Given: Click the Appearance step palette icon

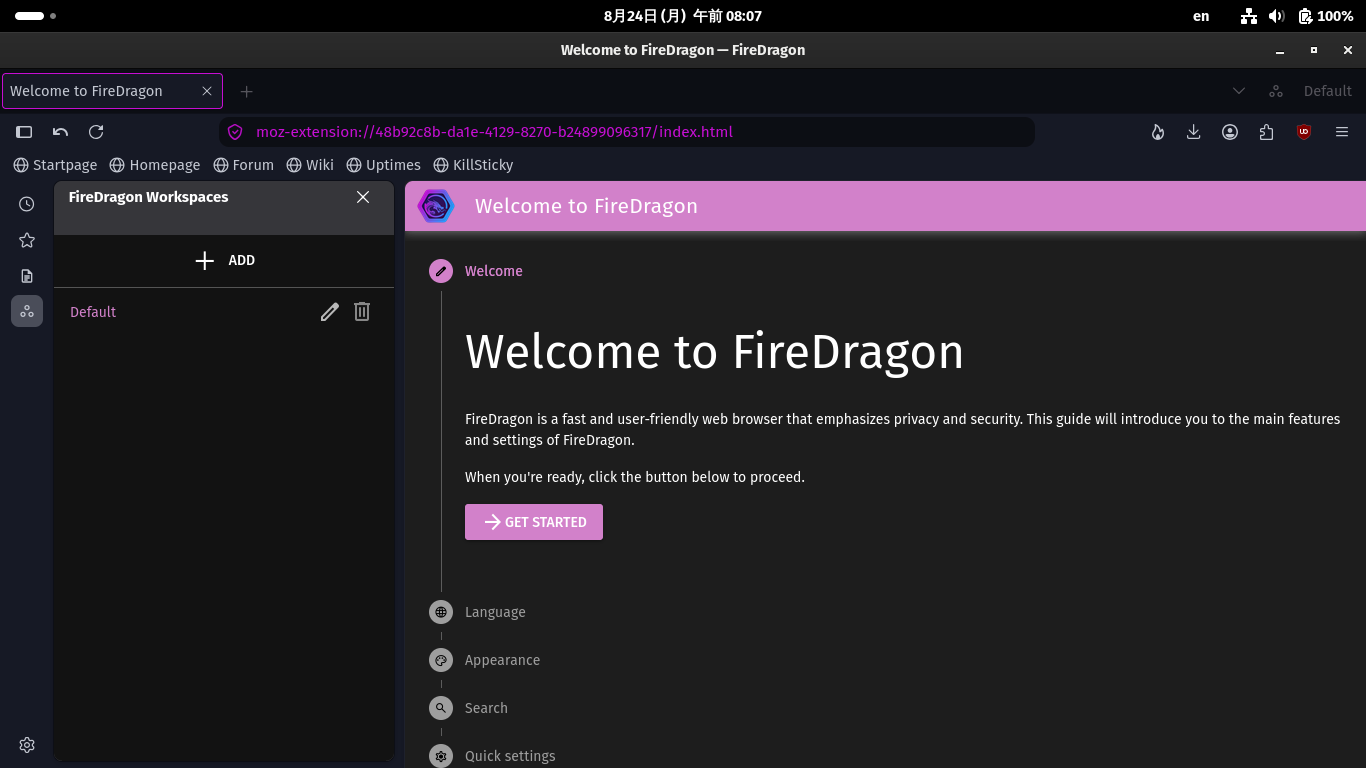Looking at the screenshot, I should point(441,660).
